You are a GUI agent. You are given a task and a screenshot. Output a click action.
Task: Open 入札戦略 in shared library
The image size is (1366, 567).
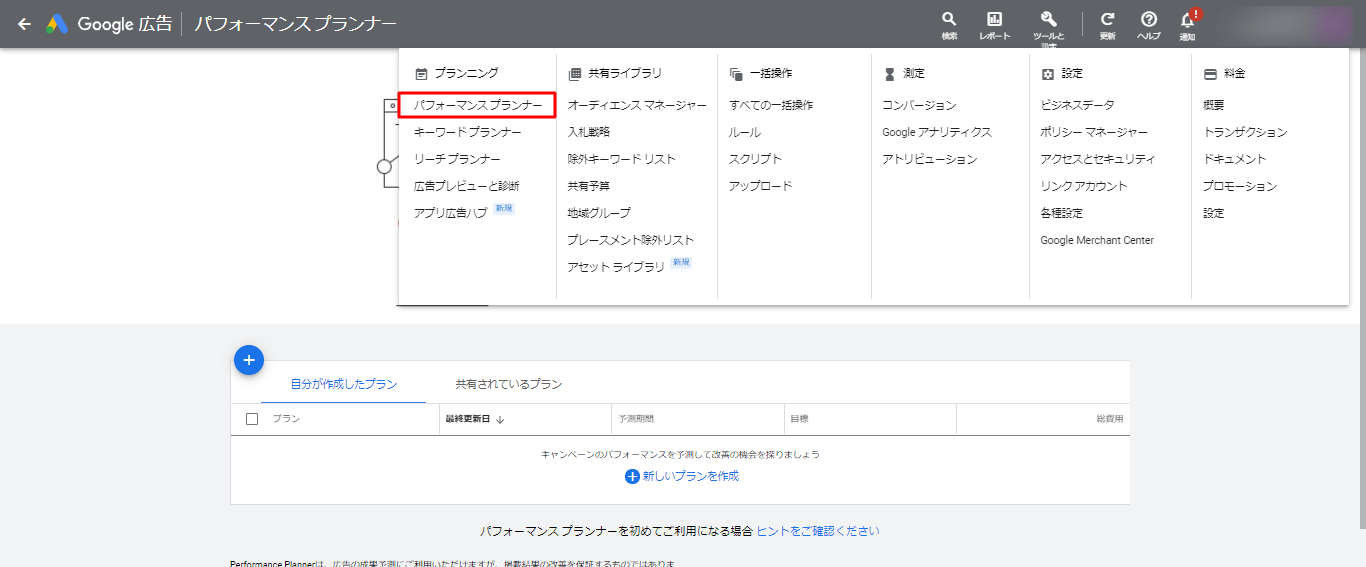click(x=589, y=132)
